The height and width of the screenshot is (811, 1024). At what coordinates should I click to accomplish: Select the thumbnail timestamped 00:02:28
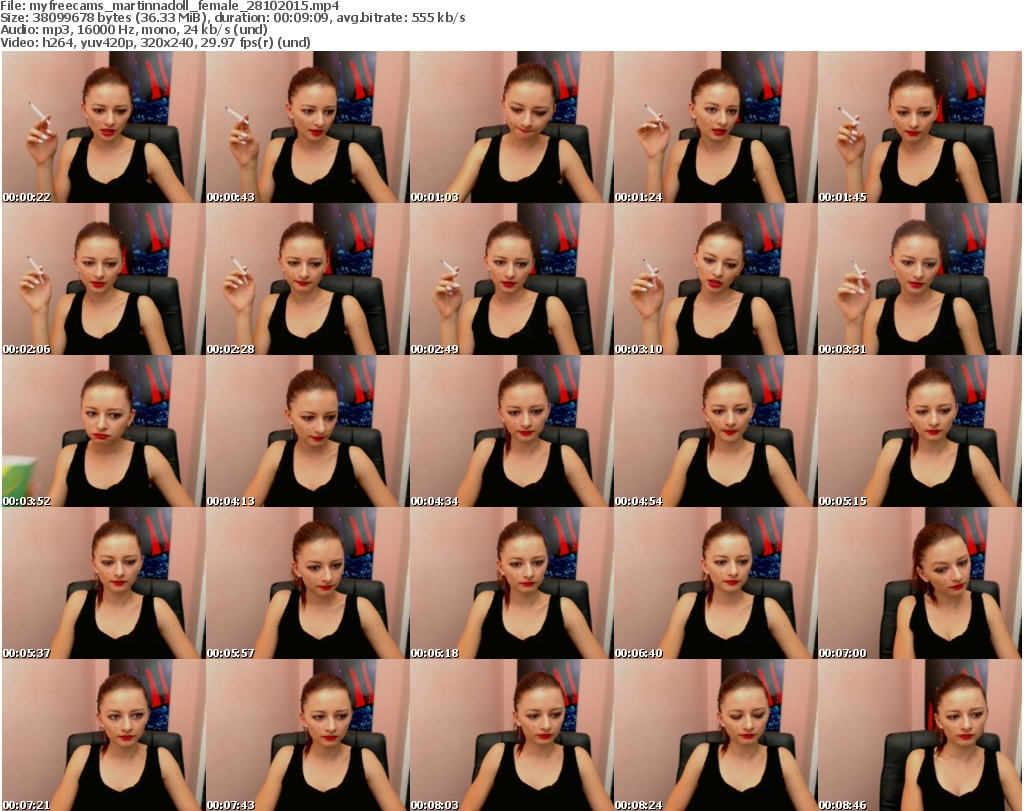click(x=308, y=279)
